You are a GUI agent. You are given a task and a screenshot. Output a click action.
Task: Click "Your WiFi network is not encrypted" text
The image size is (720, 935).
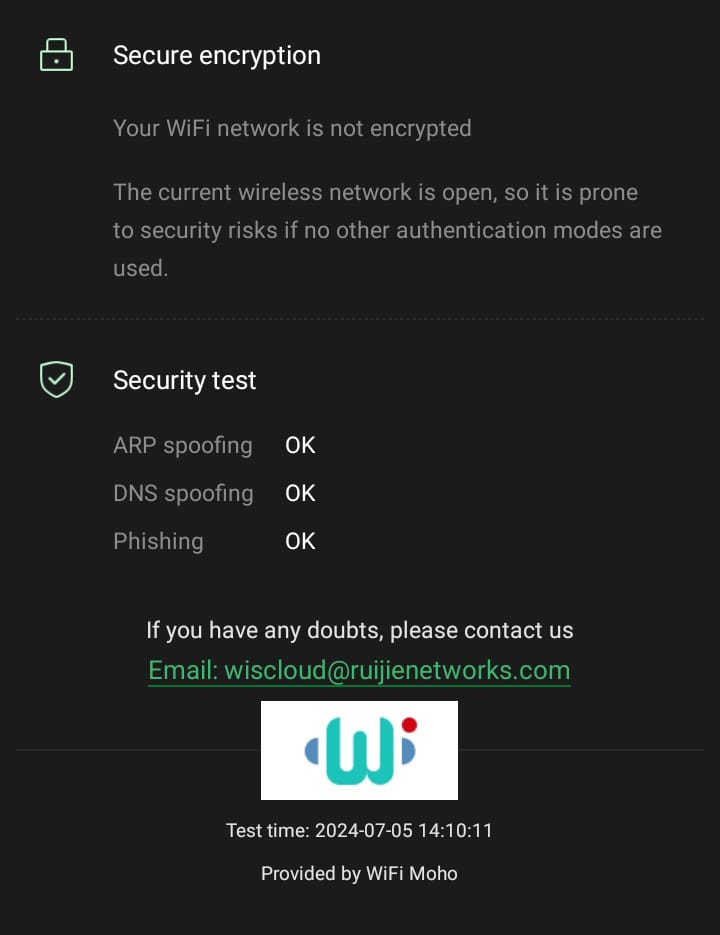pos(292,128)
